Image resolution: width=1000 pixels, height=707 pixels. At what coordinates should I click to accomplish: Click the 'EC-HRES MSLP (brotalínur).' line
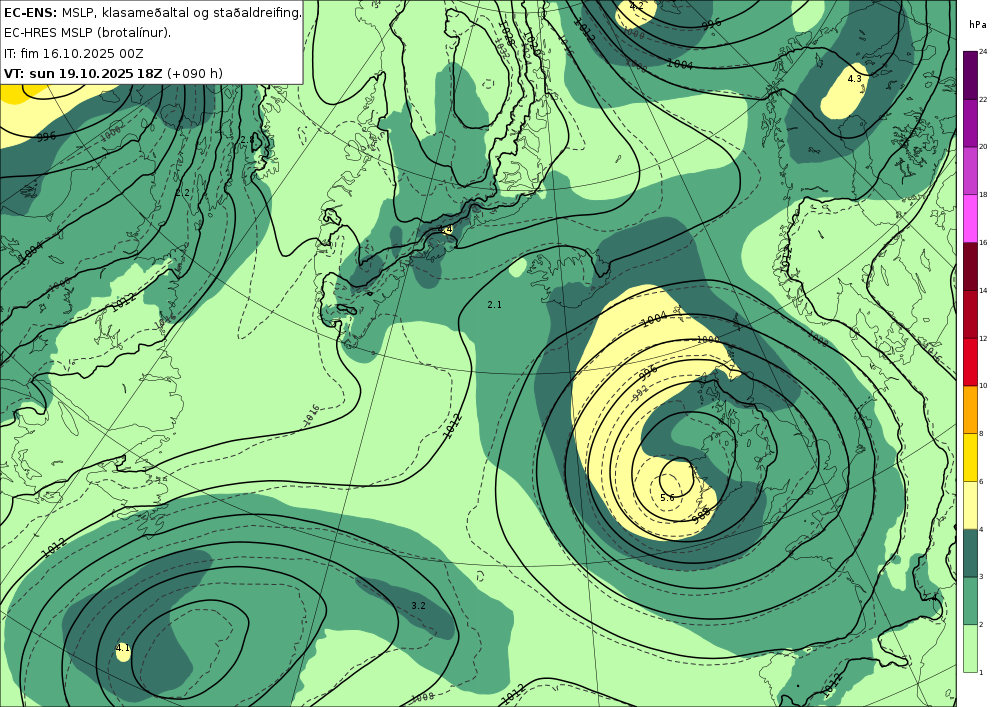coord(87,33)
